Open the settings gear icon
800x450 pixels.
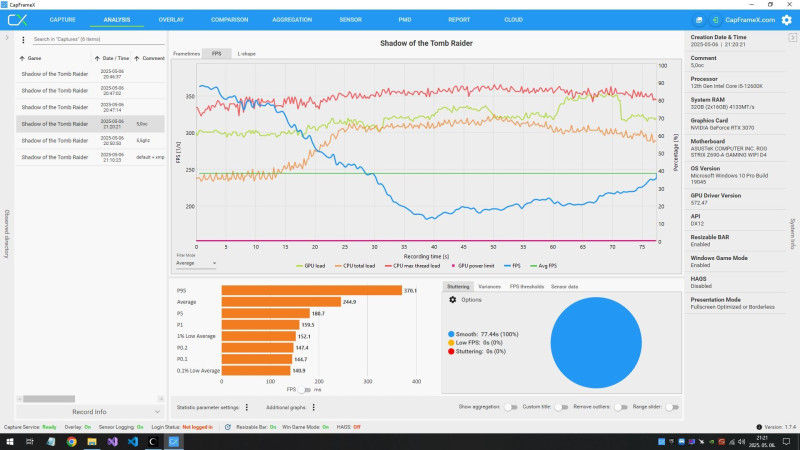point(786,20)
